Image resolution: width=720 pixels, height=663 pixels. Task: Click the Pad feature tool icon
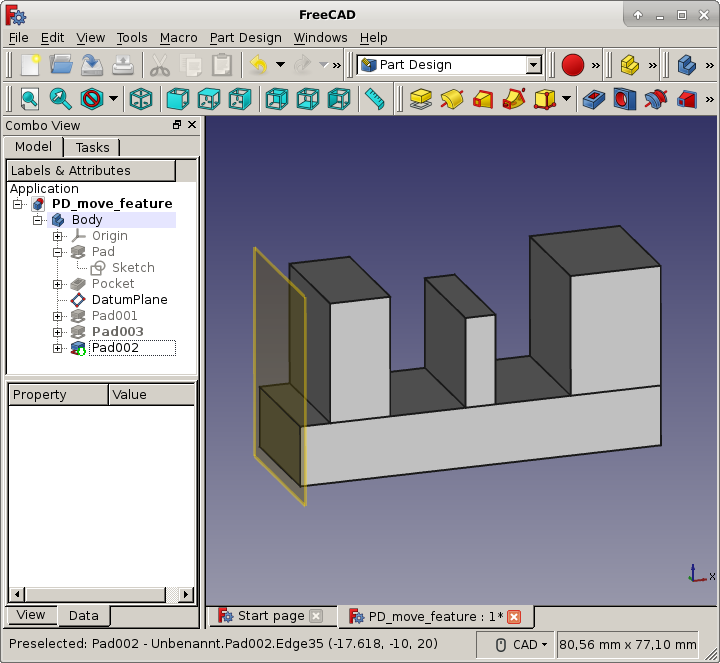pos(421,99)
